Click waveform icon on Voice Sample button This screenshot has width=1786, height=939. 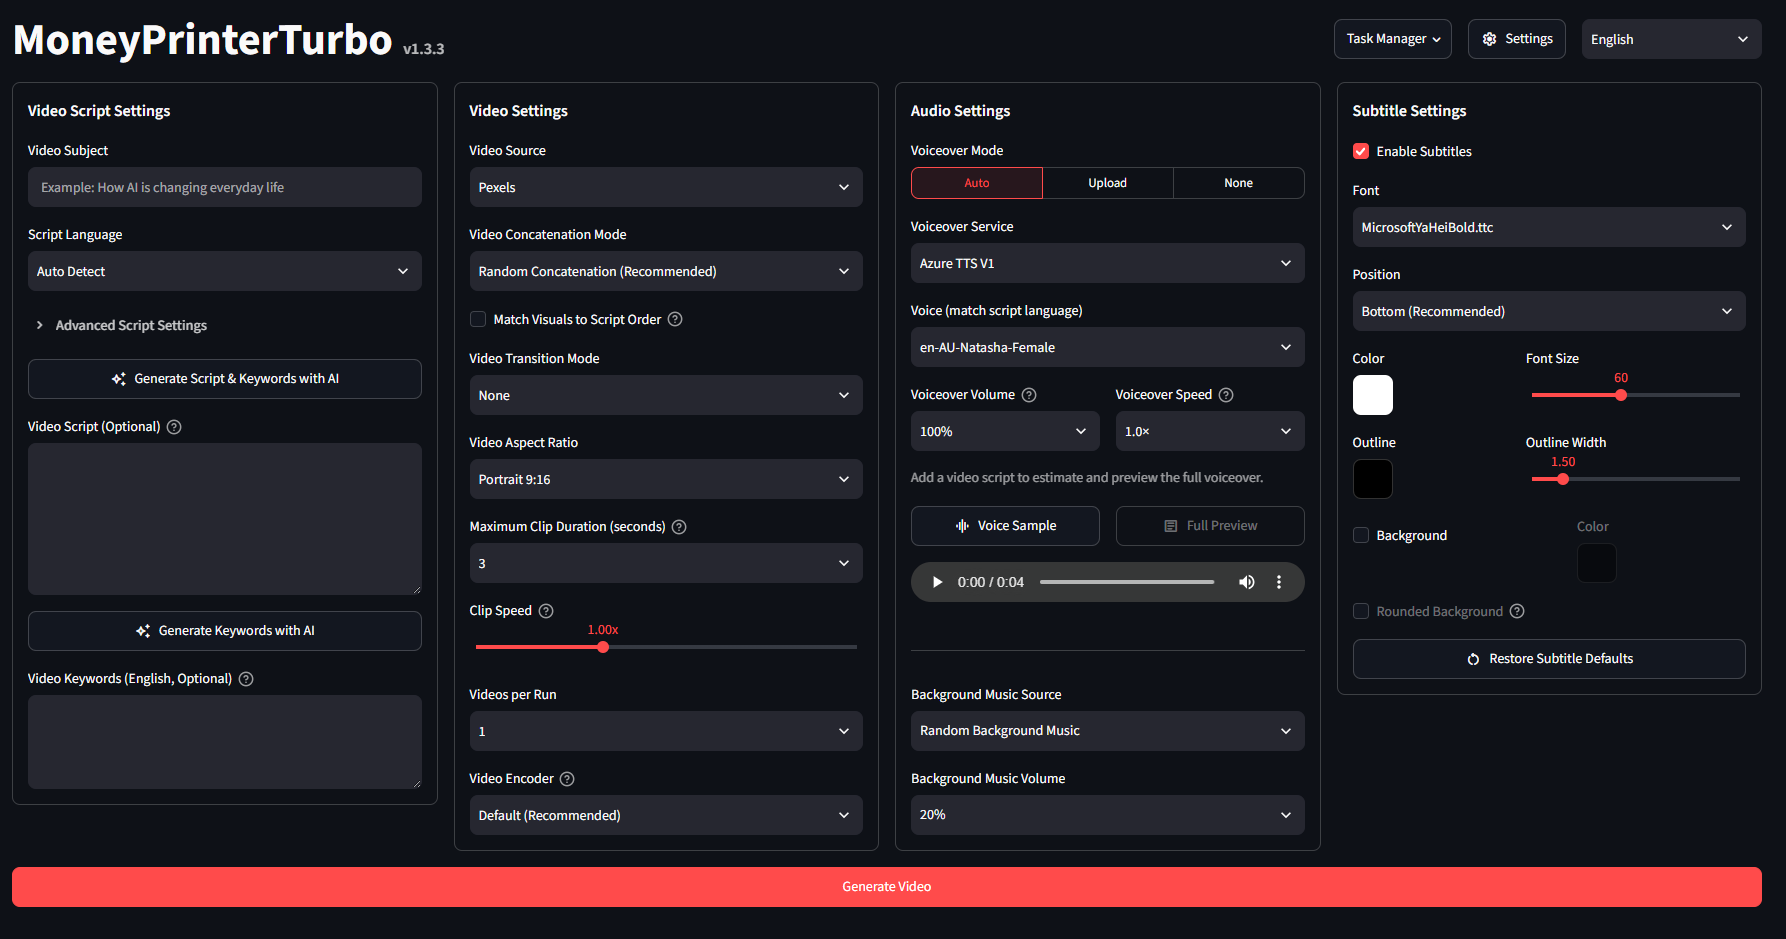pyautogui.click(x=962, y=526)
